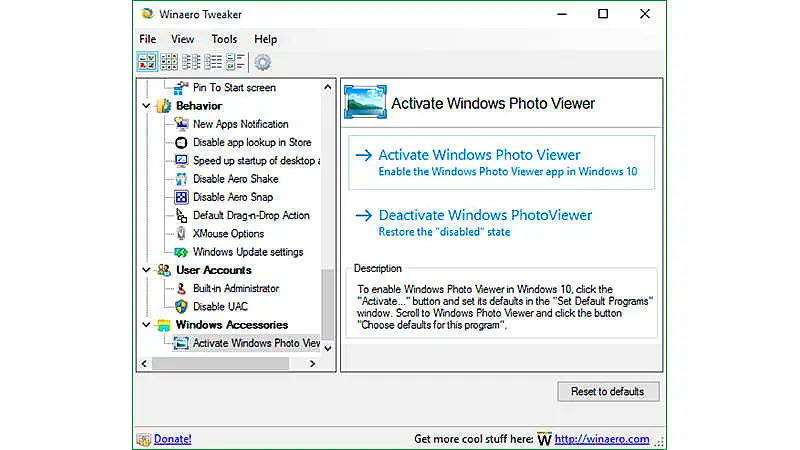
Task: Click the New Apps Notification icon
Action: [181, 124]
